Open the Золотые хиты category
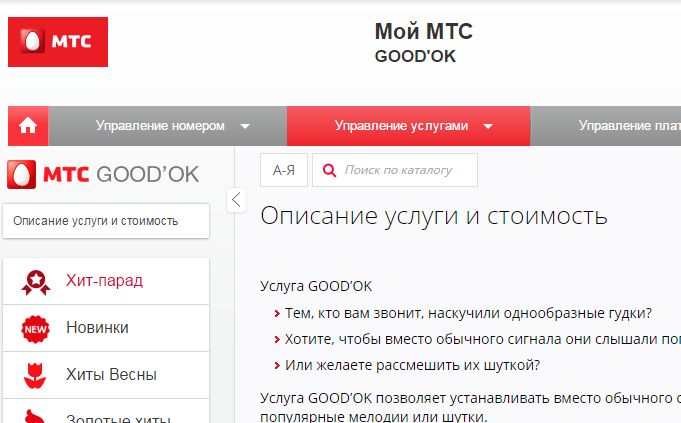Viewport: 681px width, 423px height. pyautogui.click(x=106, y=412)
